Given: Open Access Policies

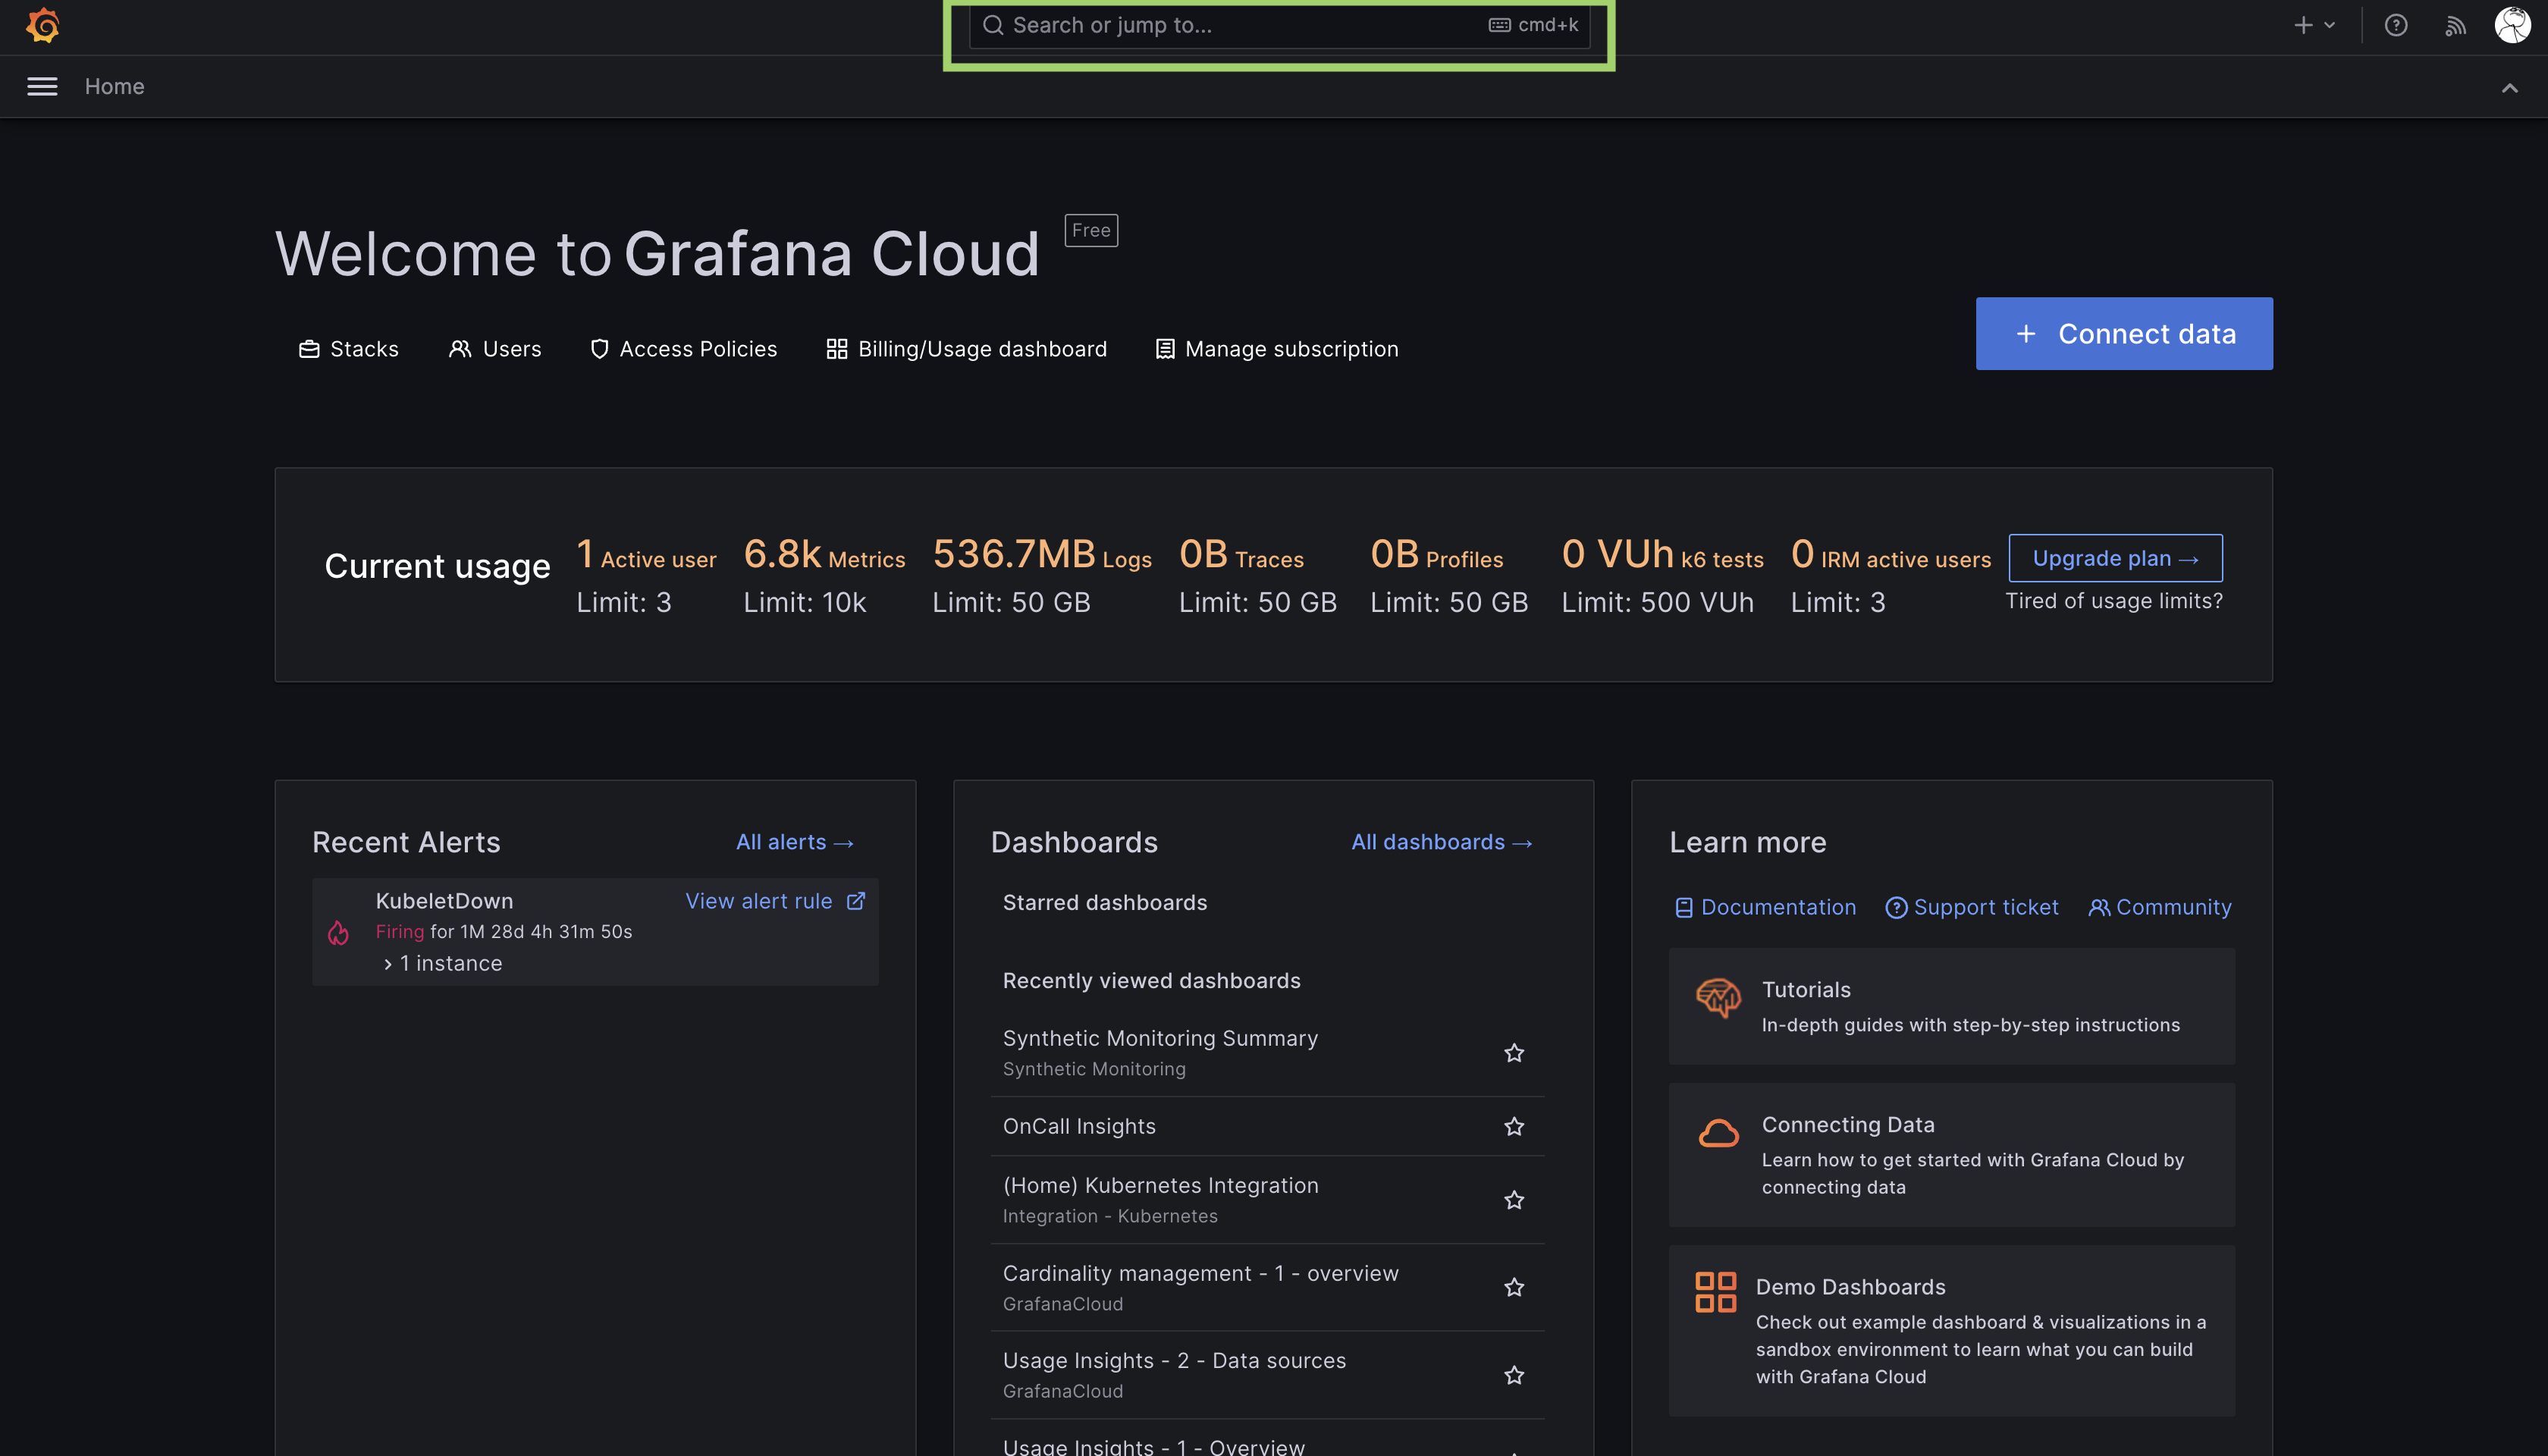Looking at the screenshot, I should coord(684,349).
